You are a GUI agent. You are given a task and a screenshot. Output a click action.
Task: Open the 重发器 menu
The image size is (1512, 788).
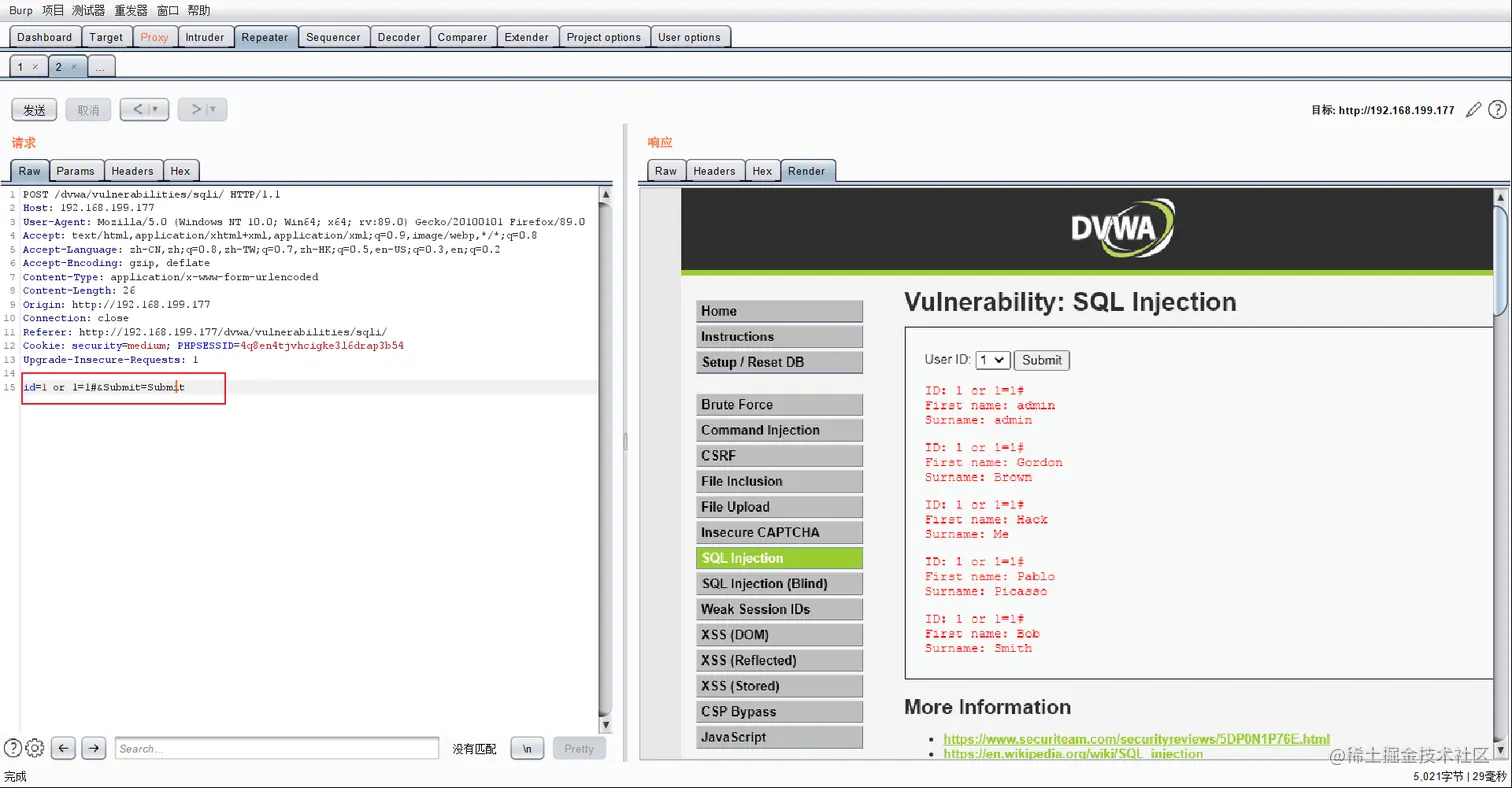click(132, 11)
